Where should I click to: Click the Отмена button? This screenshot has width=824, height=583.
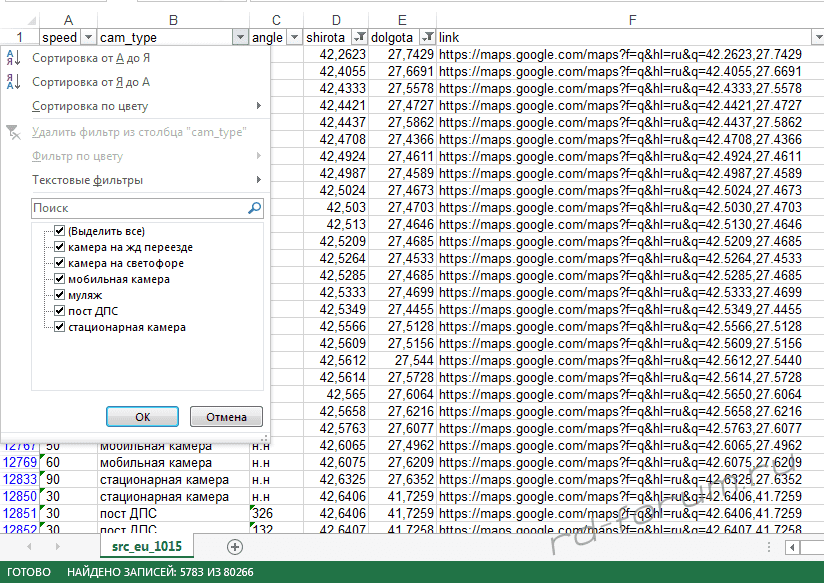(x=226, y=417)
